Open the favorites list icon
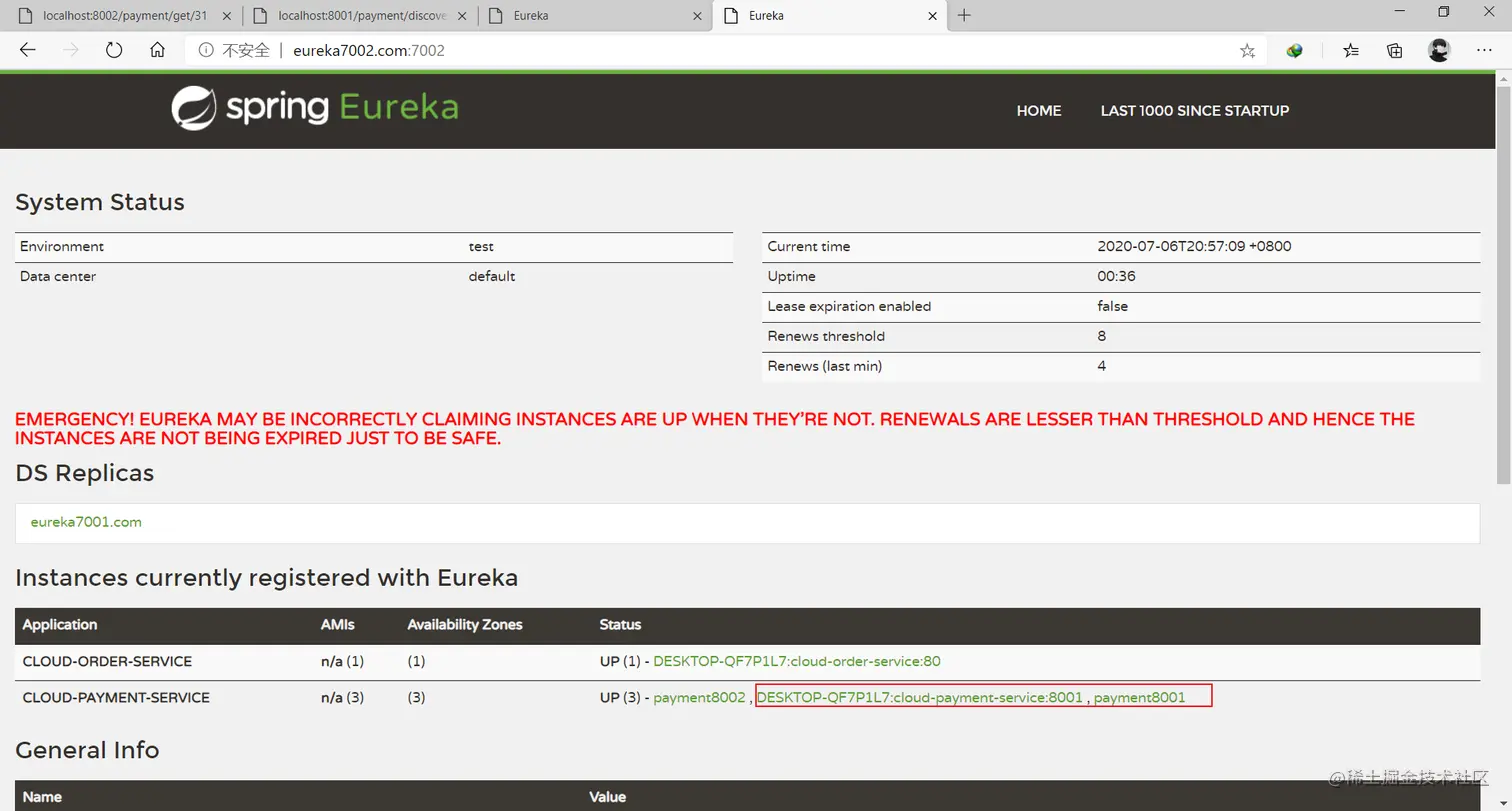Image resolution: width=1512 pixels, height=811 pixels. point(1351,50)
